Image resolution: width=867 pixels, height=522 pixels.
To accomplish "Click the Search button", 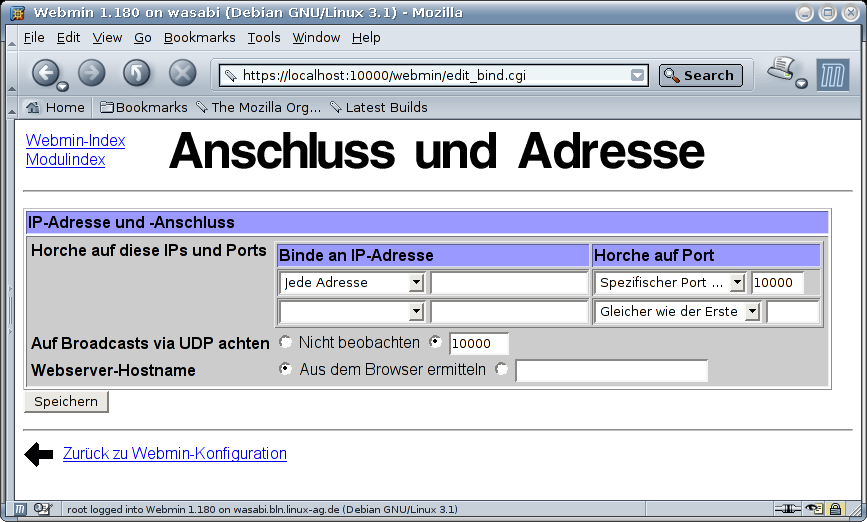I will [701, 75].
